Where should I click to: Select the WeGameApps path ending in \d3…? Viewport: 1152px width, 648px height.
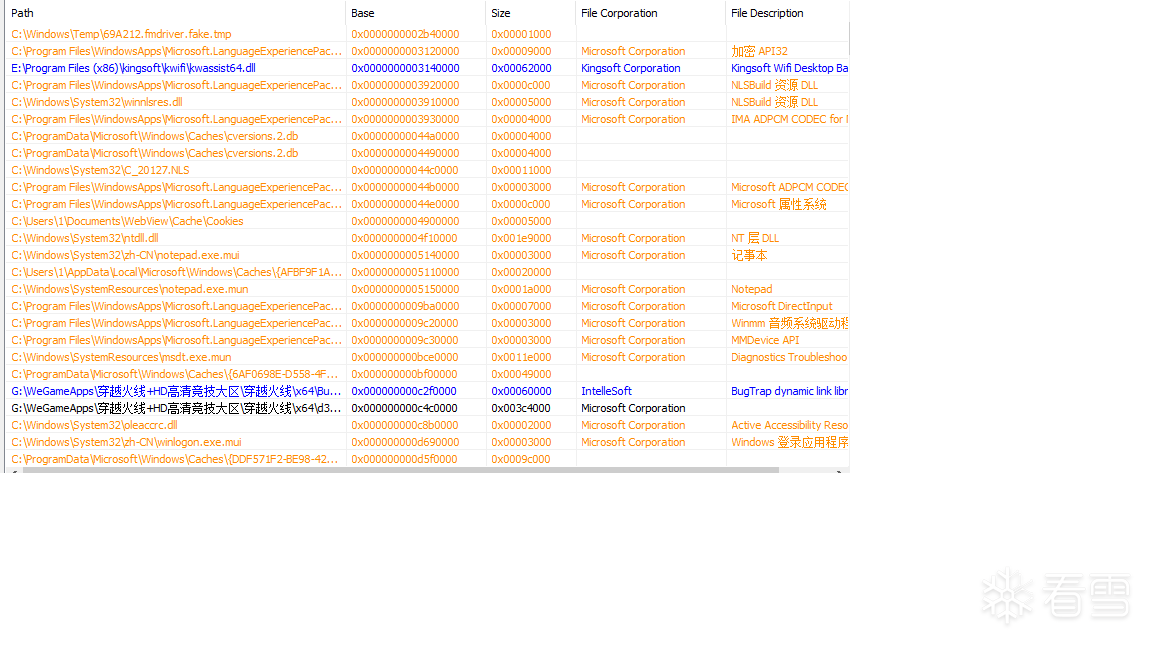pyautogui.click(x=176, y=408)
